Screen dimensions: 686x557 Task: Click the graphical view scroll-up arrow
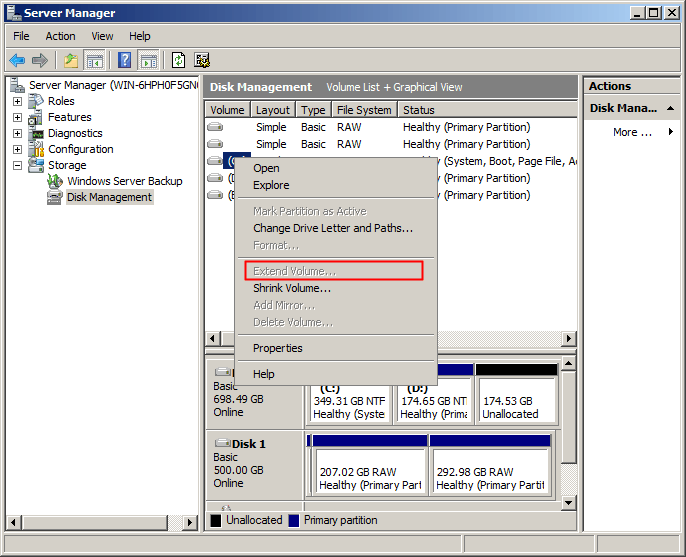coord(568,363)
